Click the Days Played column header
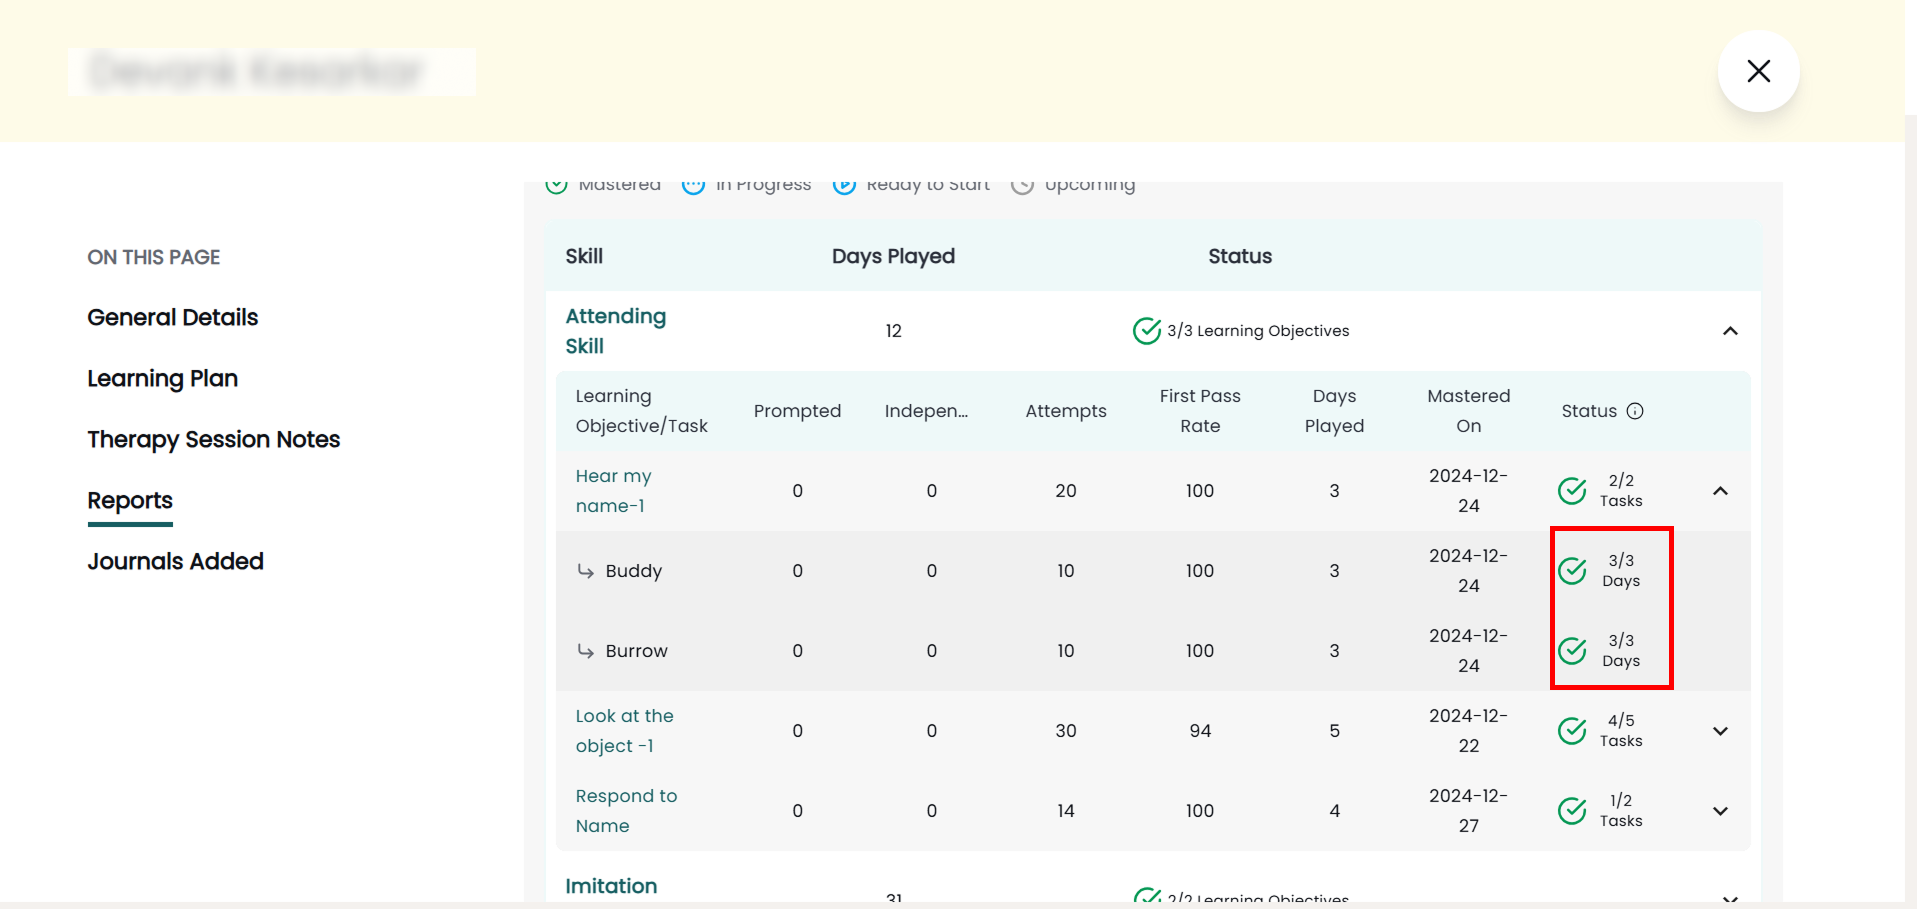1917x909 pixels. (893, 256)
